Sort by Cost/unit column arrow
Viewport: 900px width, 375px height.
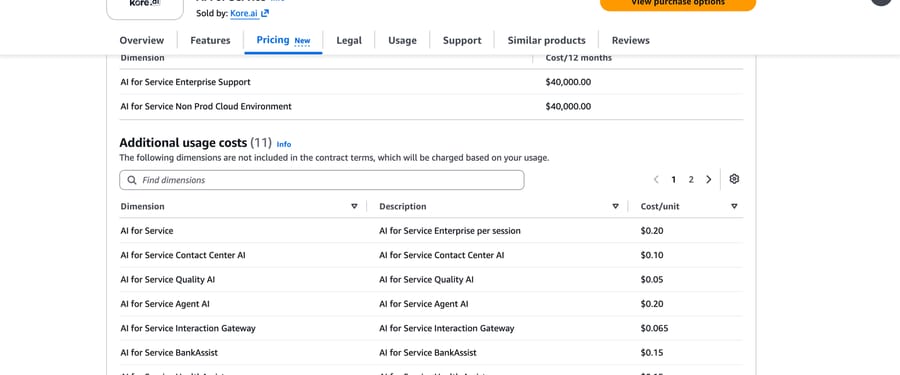click(x=734, y=206)
